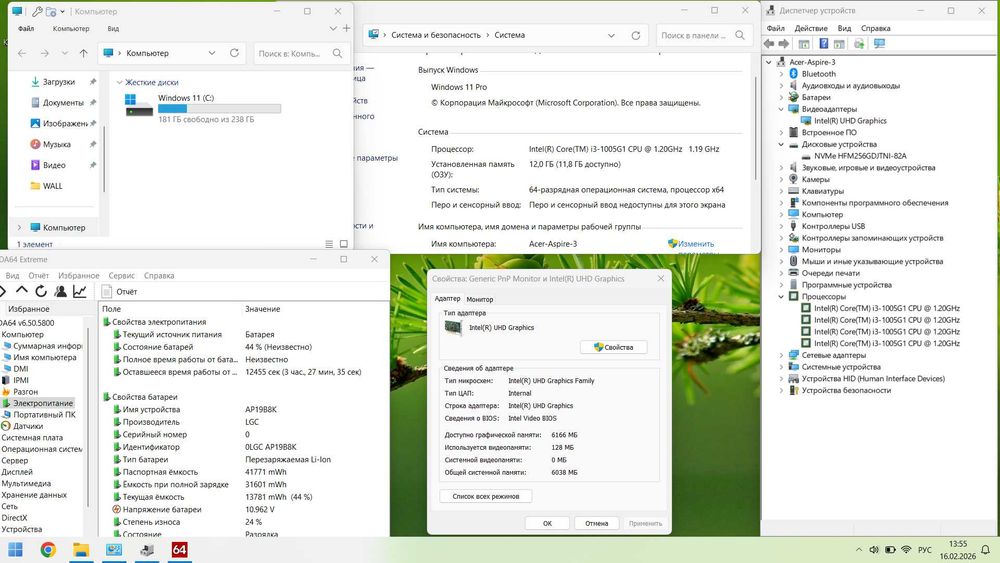Open Chrome from the taskbar

point(48,550)
